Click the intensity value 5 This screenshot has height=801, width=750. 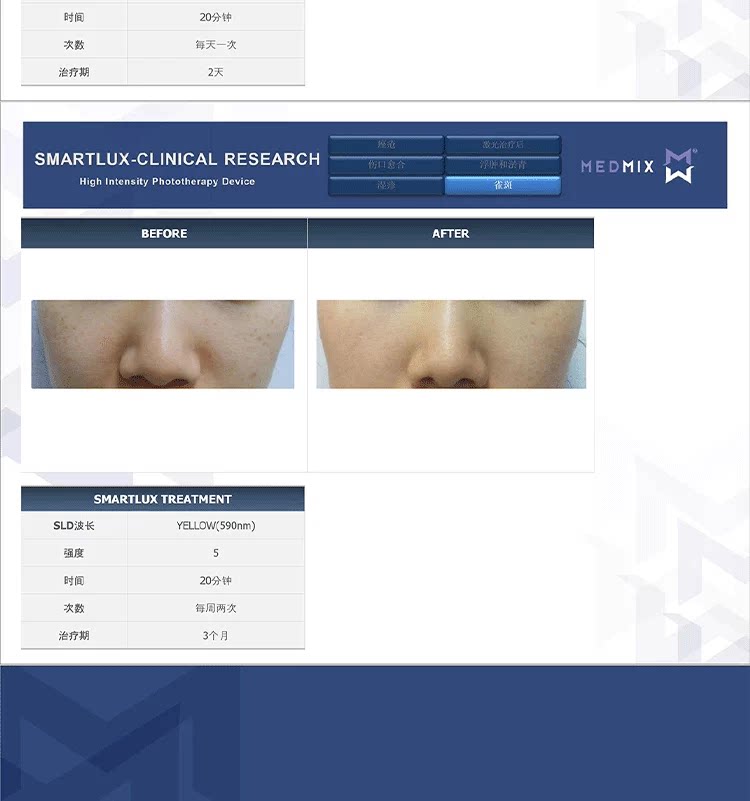pyautogui.click(x=216, y=553)
